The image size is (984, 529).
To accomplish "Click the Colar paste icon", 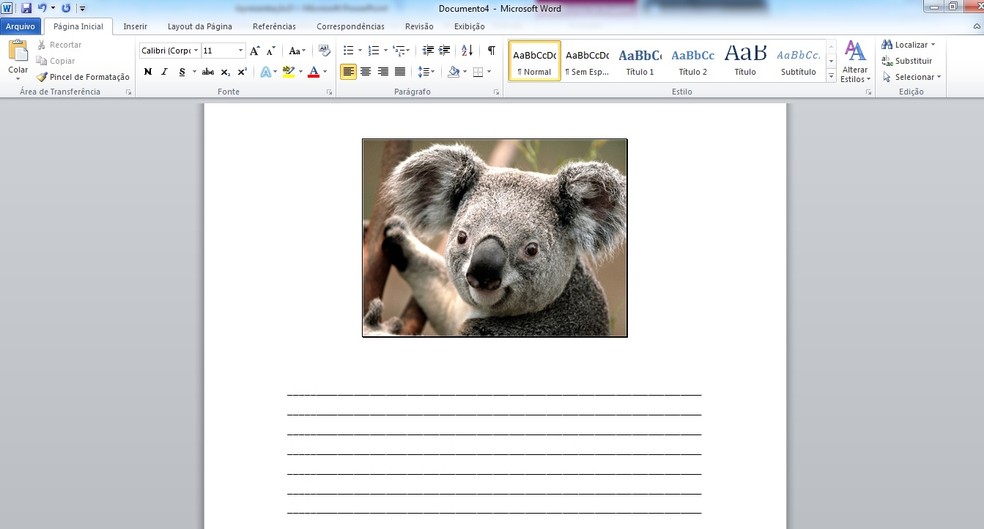I will pos(18,52).
